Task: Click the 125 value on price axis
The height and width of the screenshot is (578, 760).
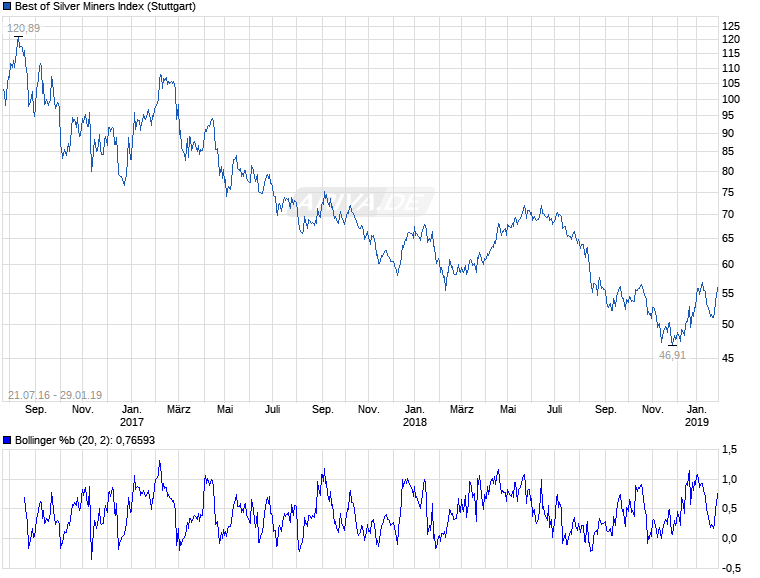Action: point(731,26)
